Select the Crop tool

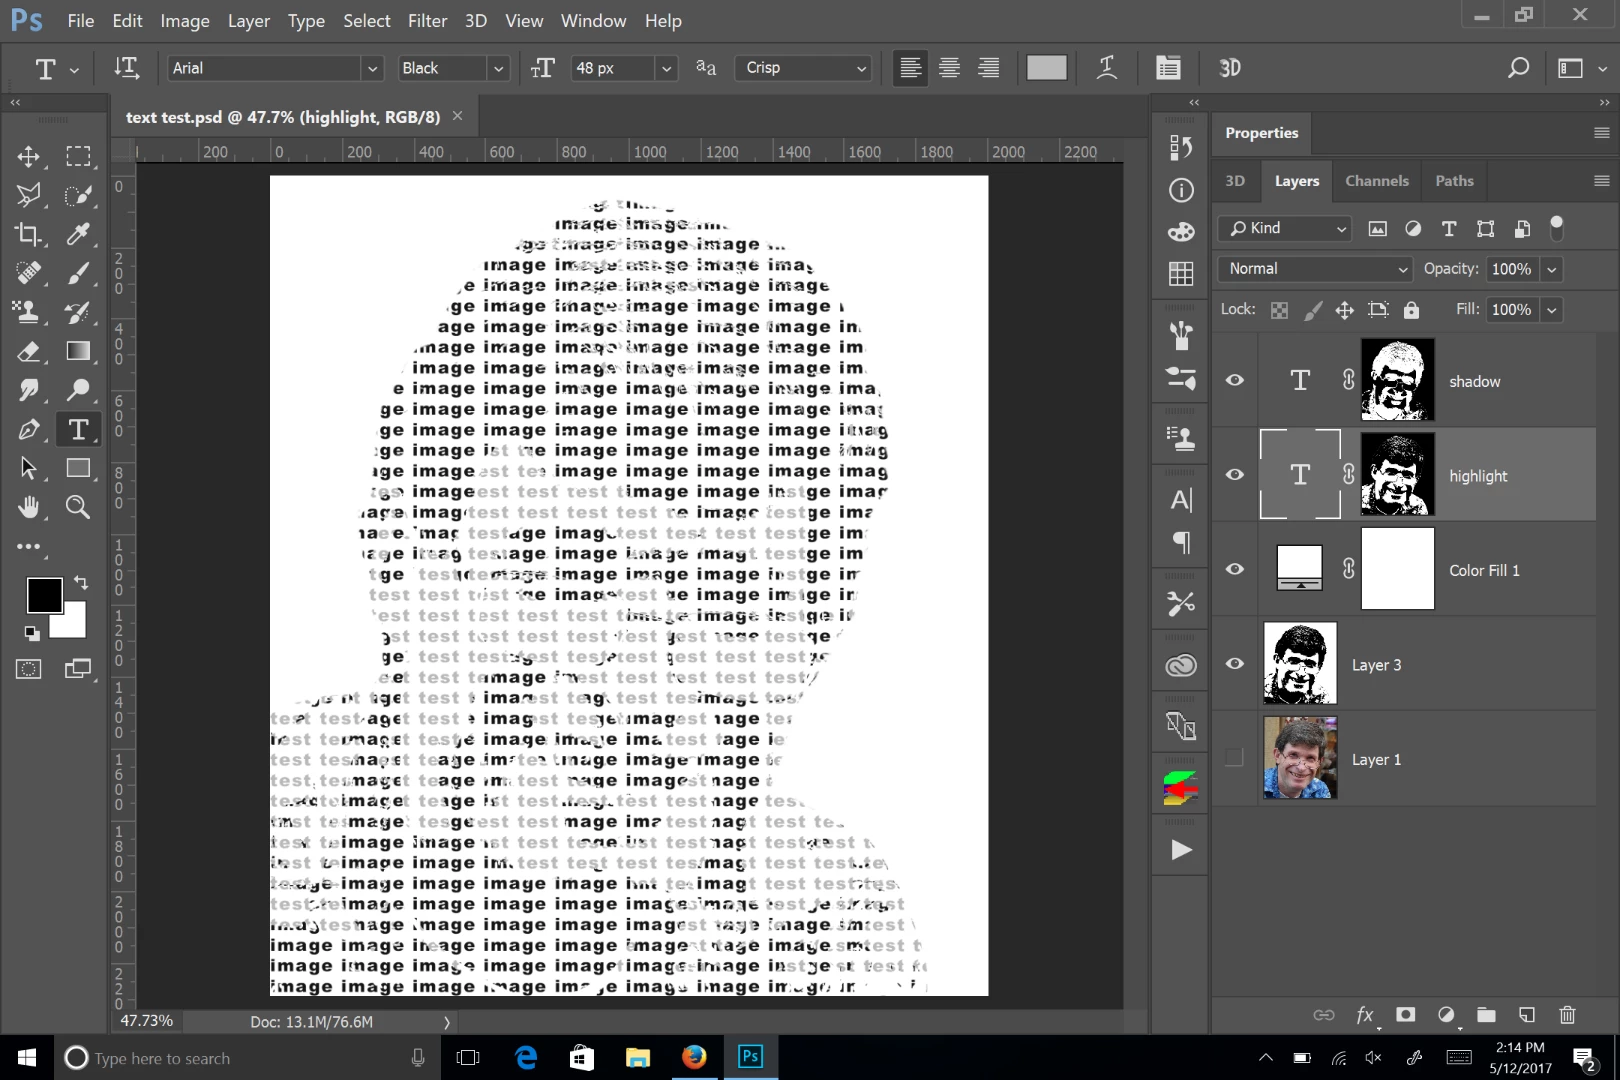click(x=28, y=234)
